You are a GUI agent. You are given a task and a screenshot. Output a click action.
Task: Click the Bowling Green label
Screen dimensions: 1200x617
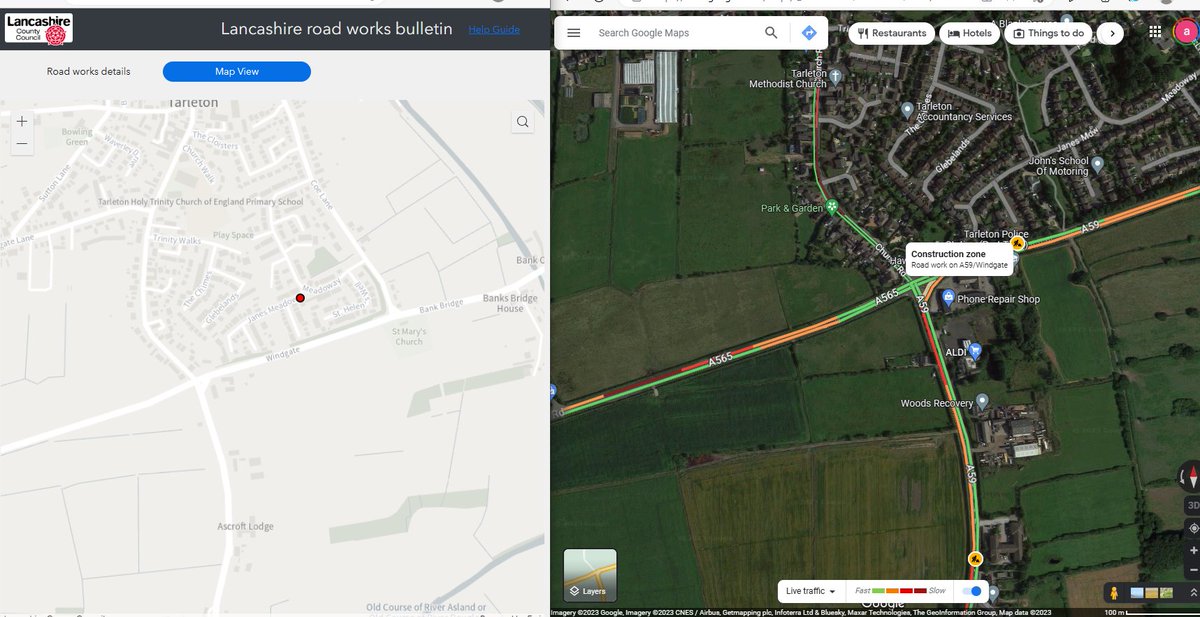coord(77,137)
